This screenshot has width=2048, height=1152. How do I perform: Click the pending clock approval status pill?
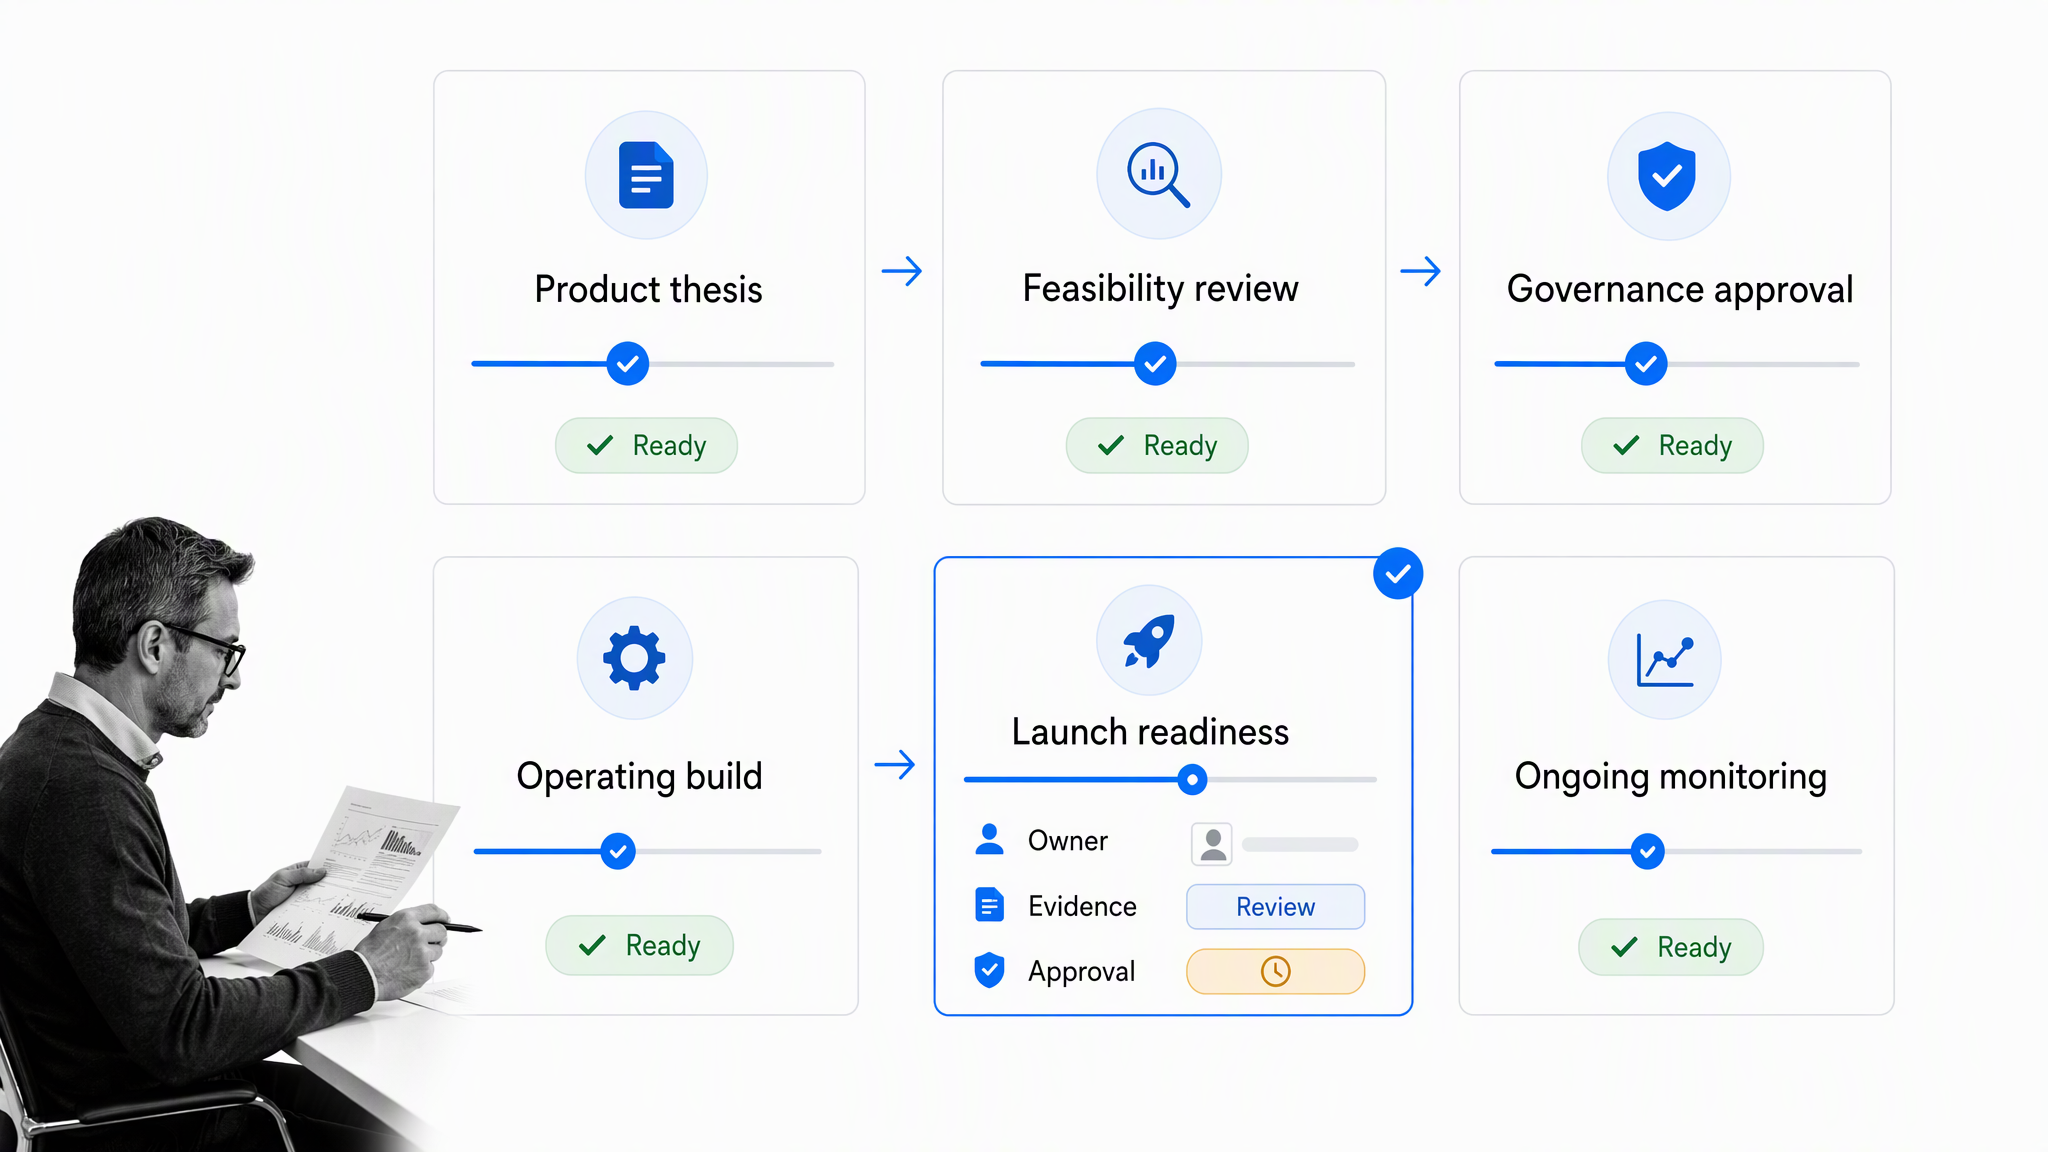click(x=1275, y=971)
